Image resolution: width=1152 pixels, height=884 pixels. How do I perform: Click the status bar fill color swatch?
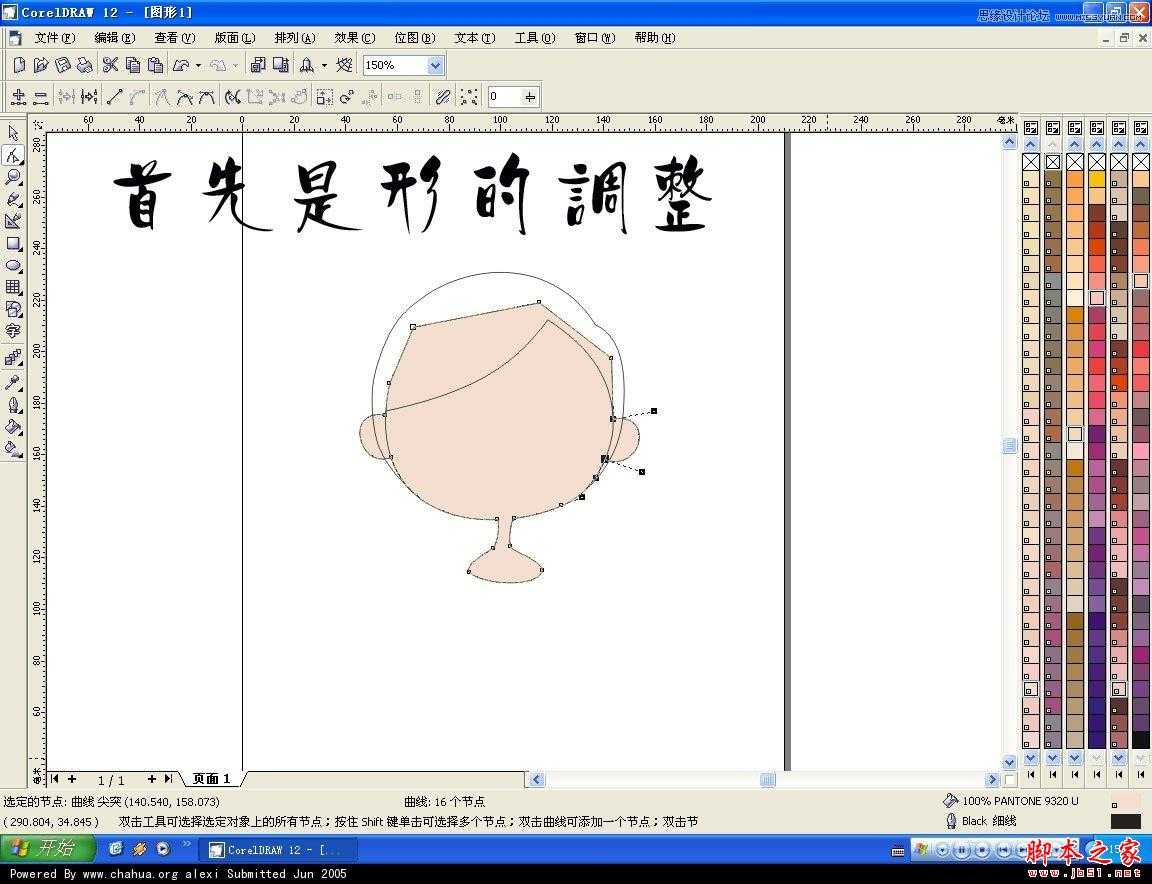point(1126,801)
